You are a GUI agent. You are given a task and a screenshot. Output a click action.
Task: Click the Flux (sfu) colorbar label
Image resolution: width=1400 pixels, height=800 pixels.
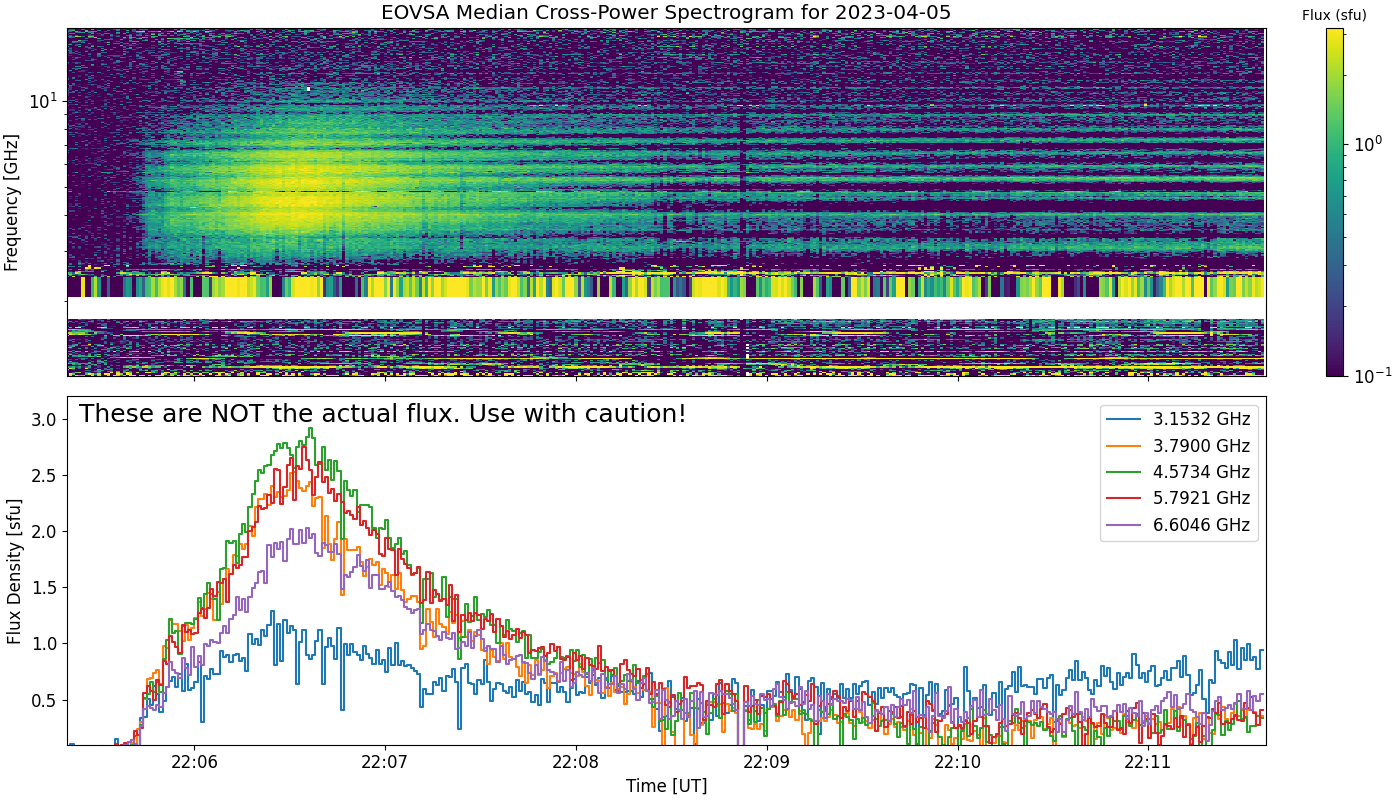(1334, 15)
